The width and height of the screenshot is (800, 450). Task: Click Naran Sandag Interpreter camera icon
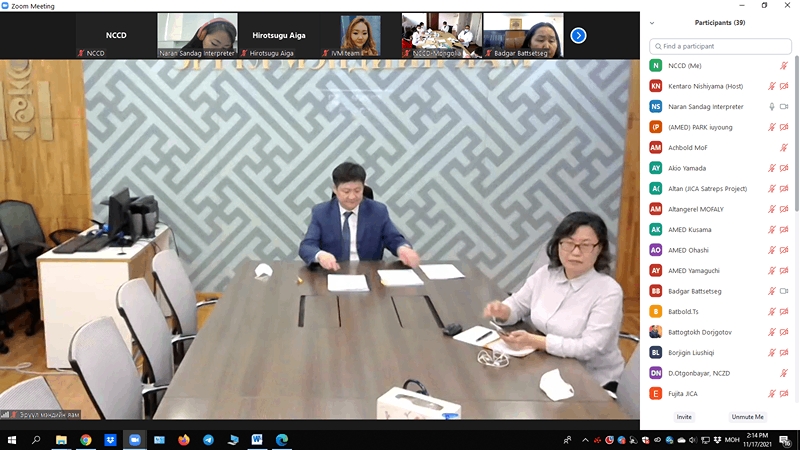tap(784, 107)
